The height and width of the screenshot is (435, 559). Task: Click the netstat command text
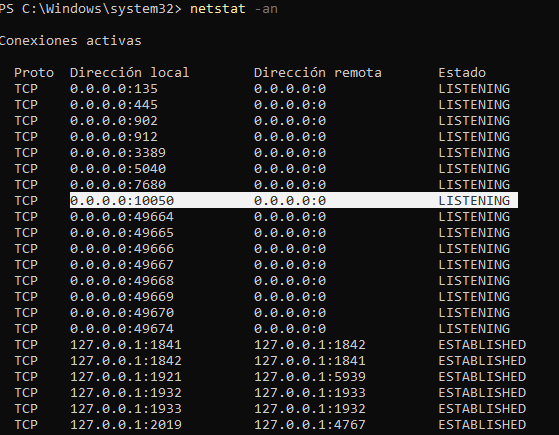(x=218, y=9)
